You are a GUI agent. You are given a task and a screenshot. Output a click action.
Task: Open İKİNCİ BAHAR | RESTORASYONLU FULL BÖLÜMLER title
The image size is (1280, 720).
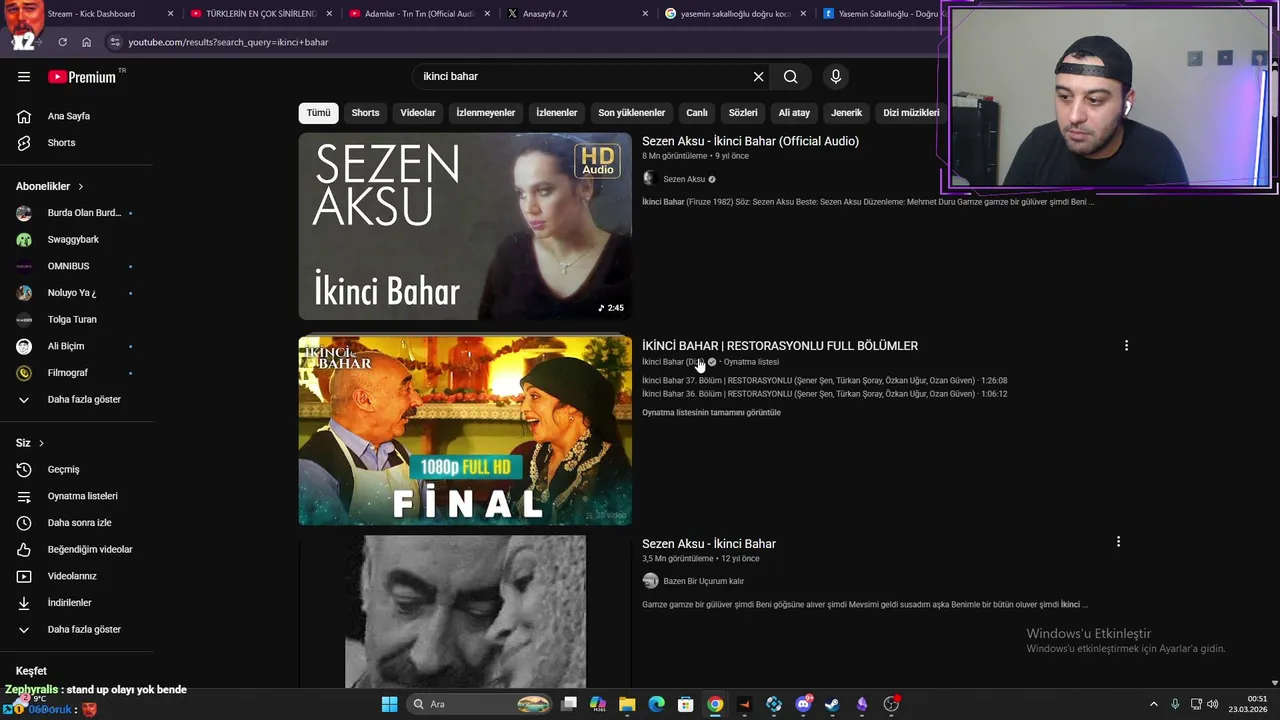click(x=780, y=346)
